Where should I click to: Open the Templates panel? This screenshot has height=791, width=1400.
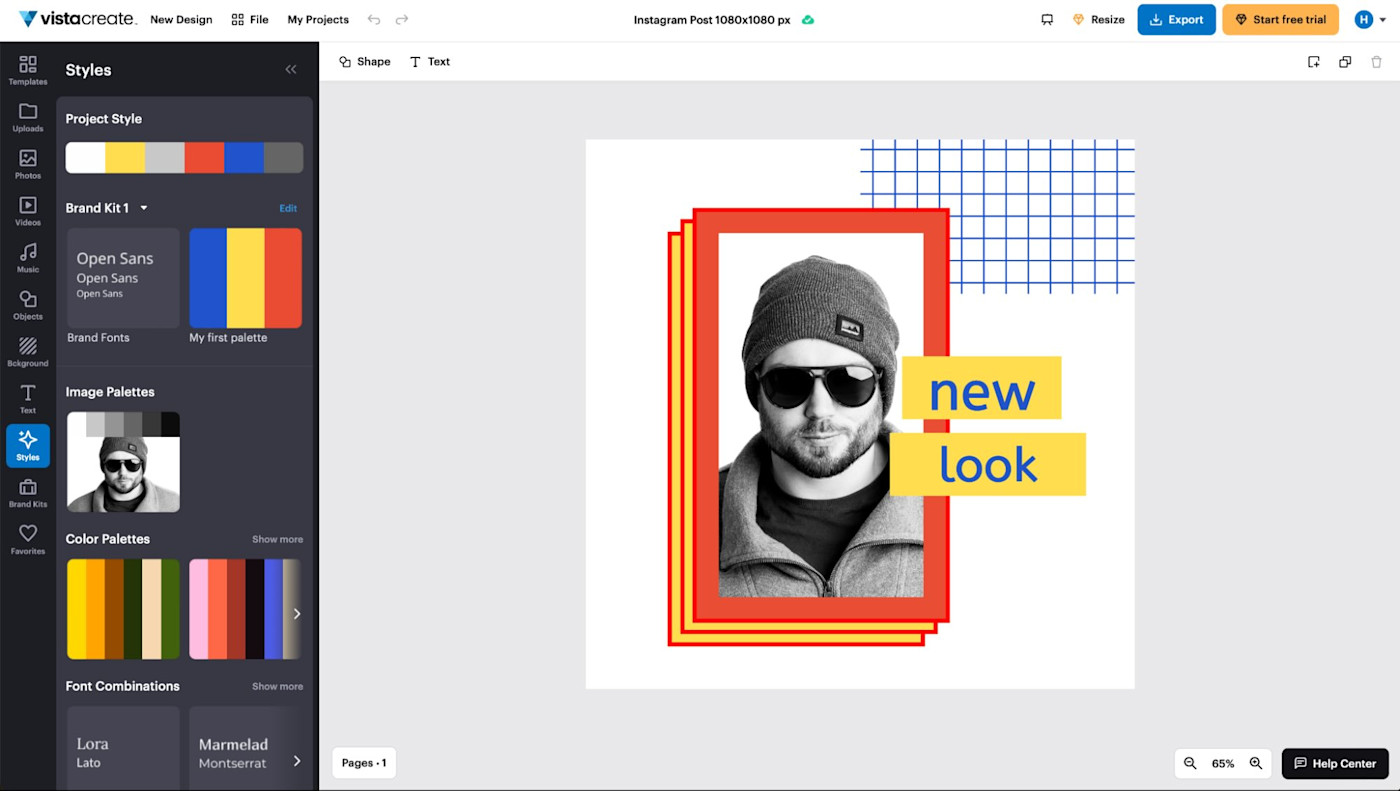click(x=28, y=70)
